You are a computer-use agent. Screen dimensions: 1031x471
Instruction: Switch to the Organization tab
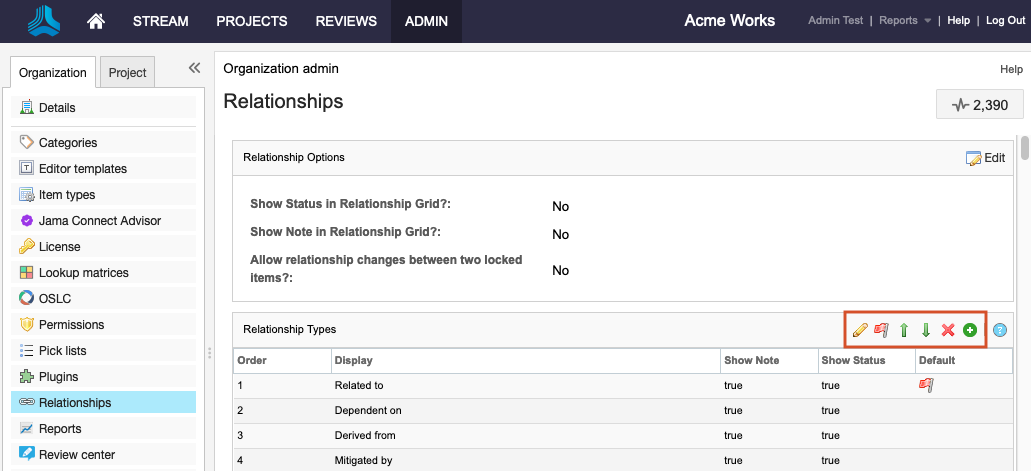coord(53,72)
